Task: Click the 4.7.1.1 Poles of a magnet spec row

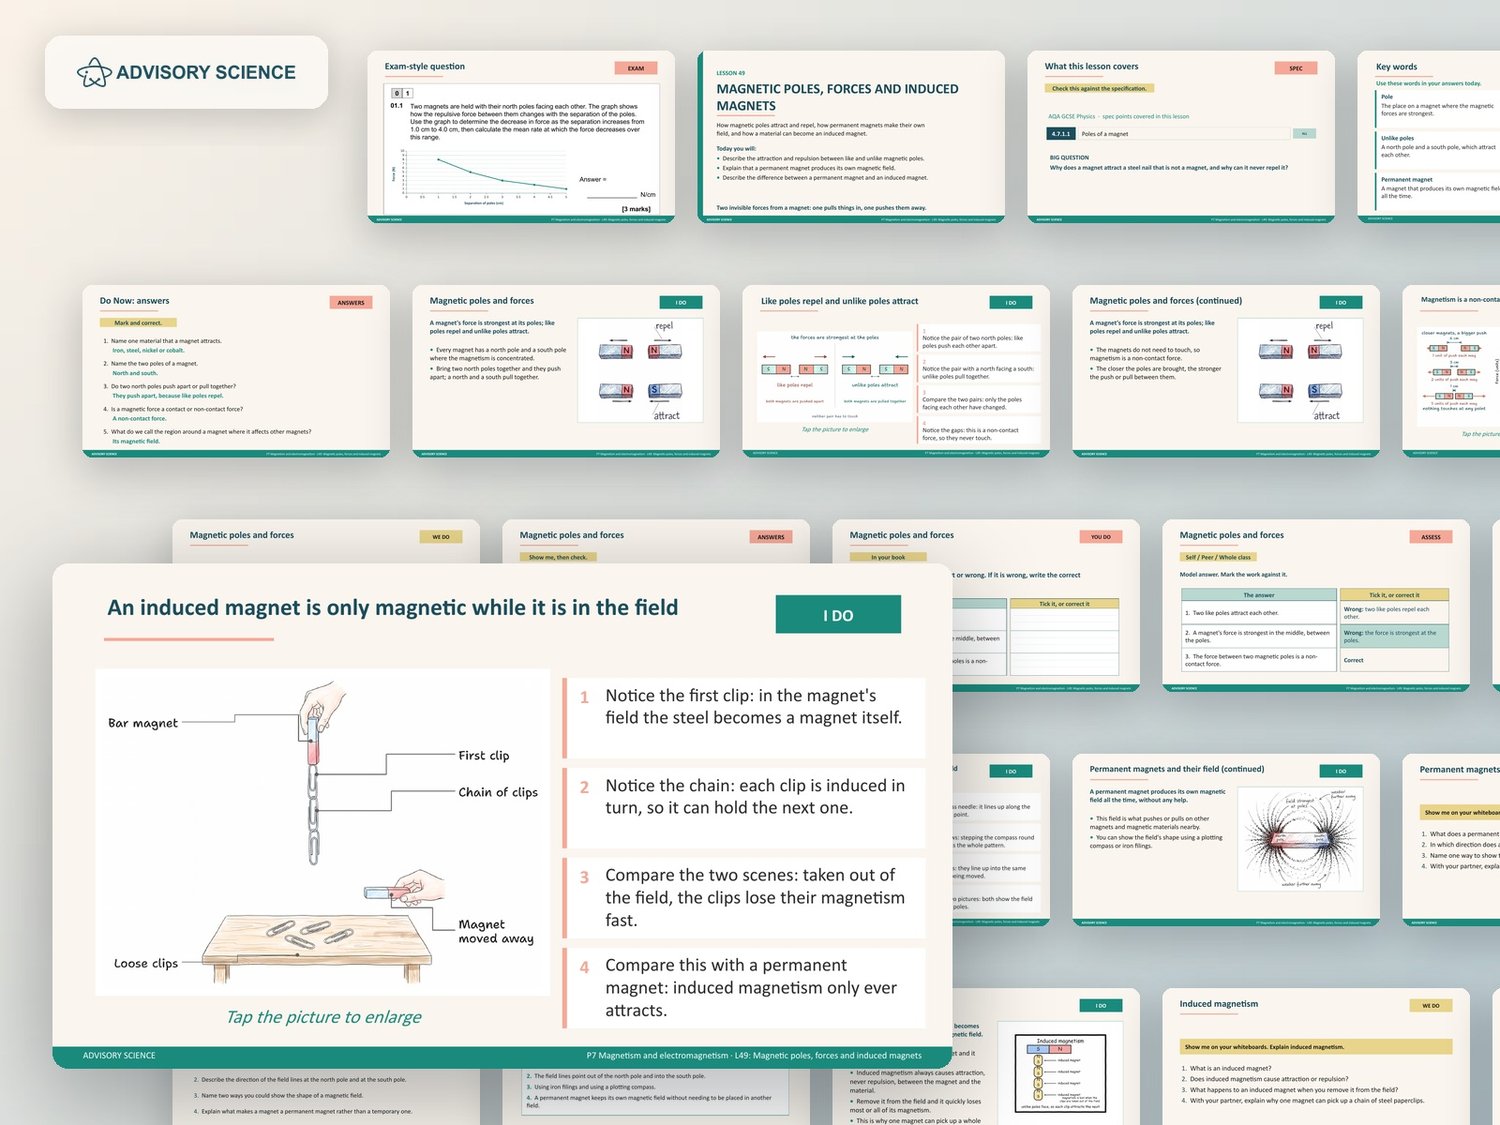Action: coord(1181,133)
